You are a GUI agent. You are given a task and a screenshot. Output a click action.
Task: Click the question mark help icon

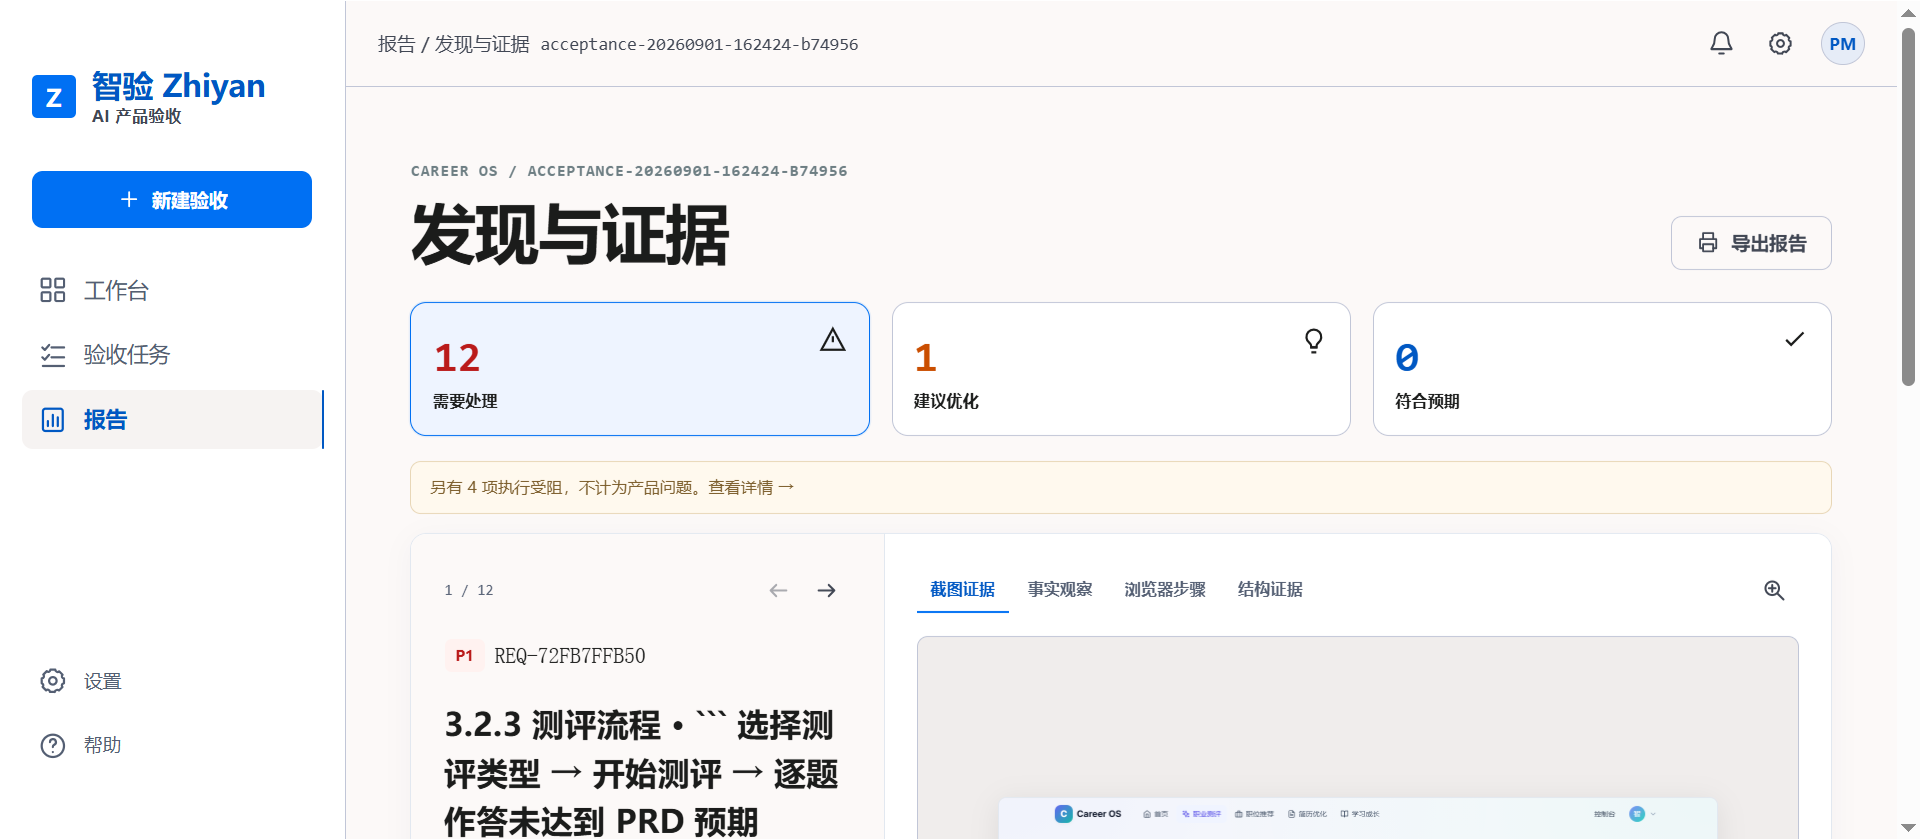[x=53, y=745]
